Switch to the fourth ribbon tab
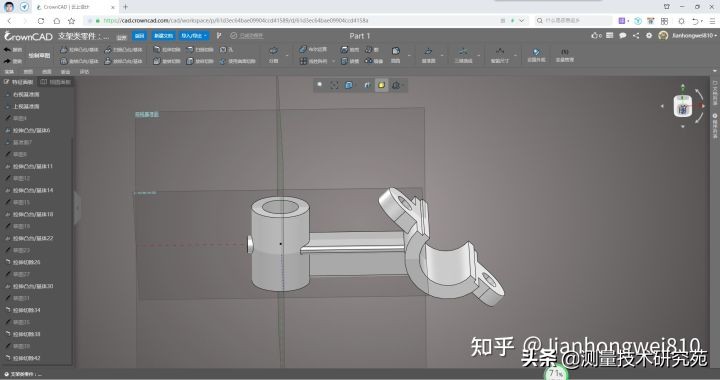 click(x=66, y=72)
